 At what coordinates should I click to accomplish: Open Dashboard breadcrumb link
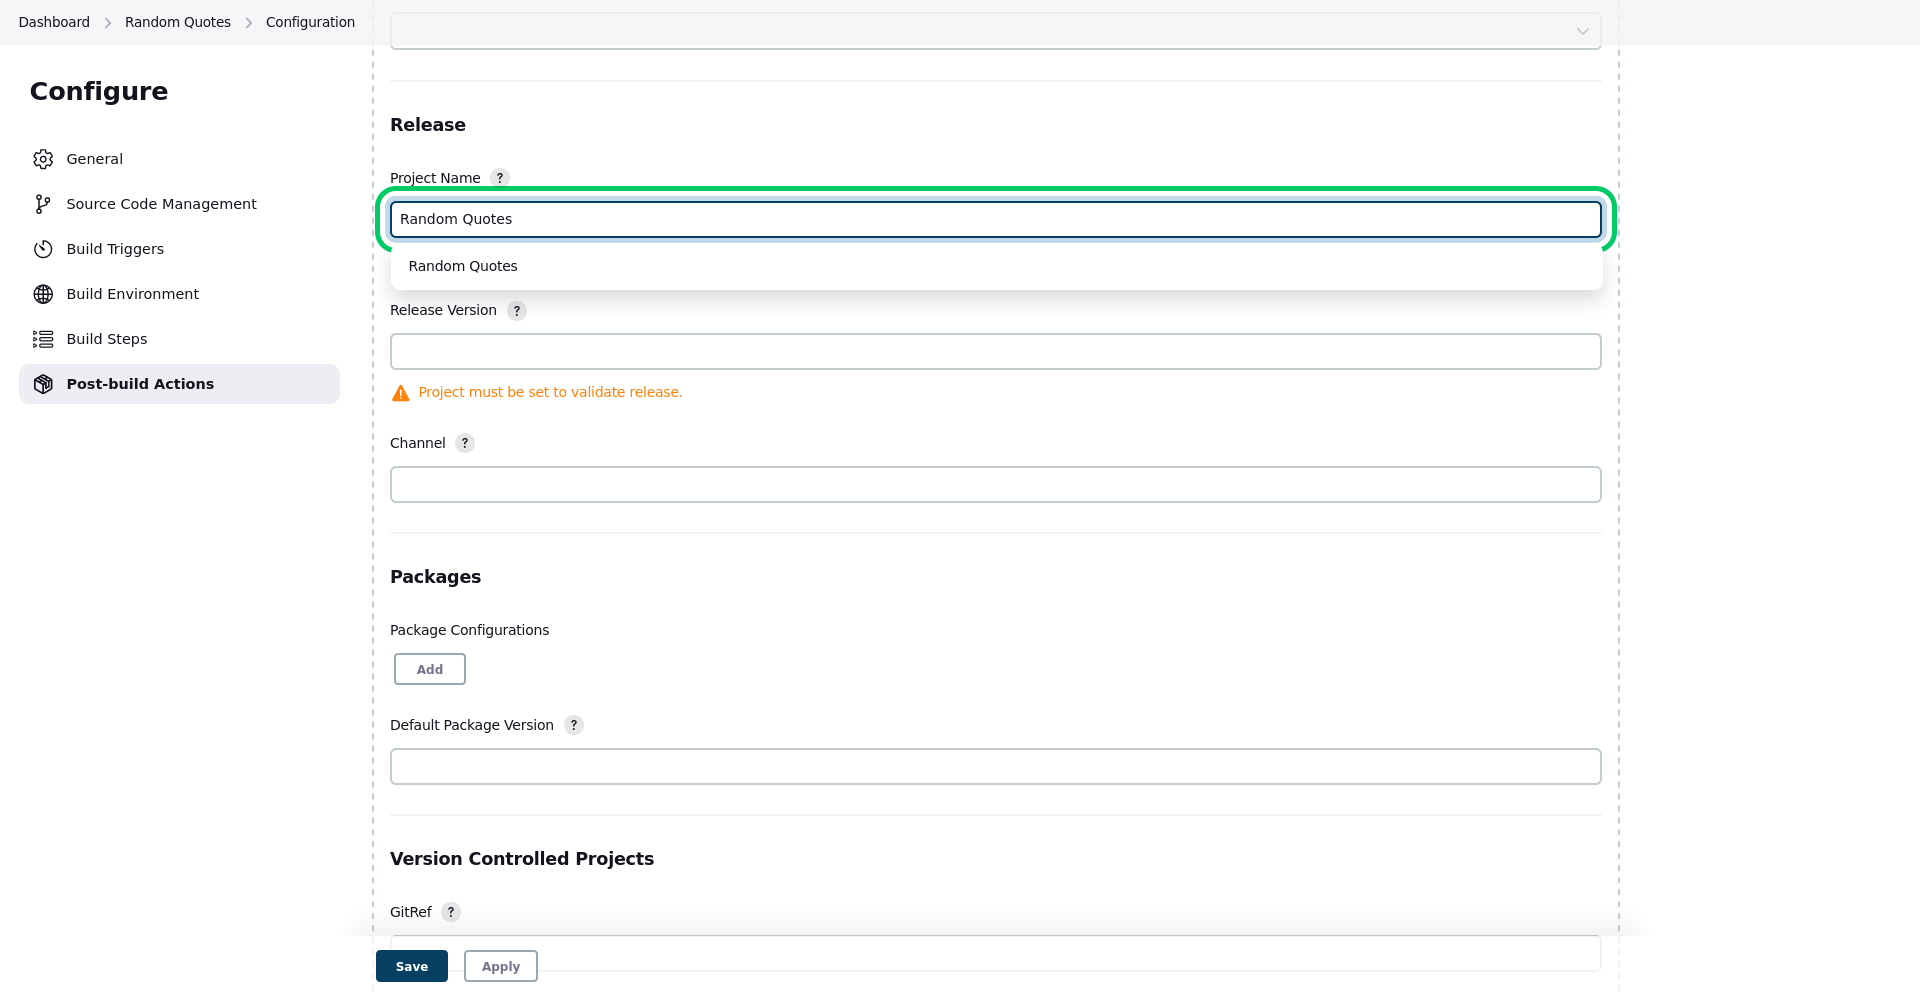click(x=54, y=22)
